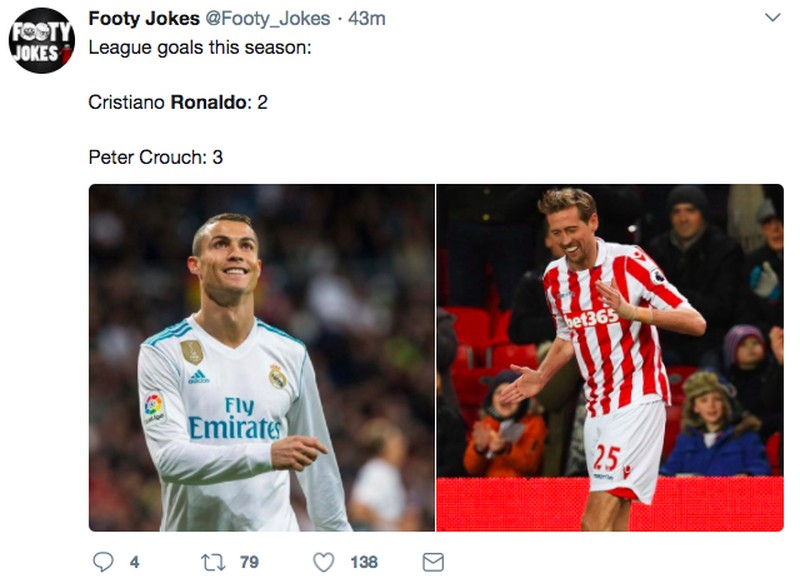Click the bet365 logo on striped shirt
This screenshot has width=800, height=578.
click(x=592, y=319)
